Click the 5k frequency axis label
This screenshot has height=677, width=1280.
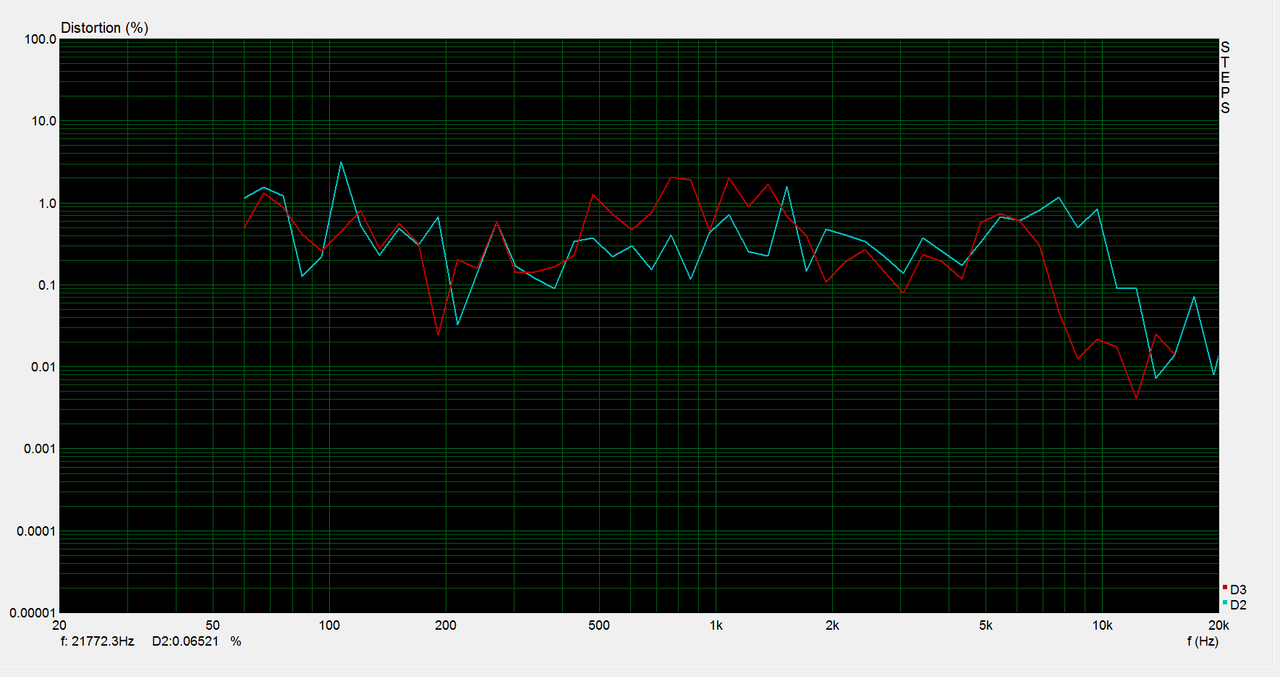point(986,626)
